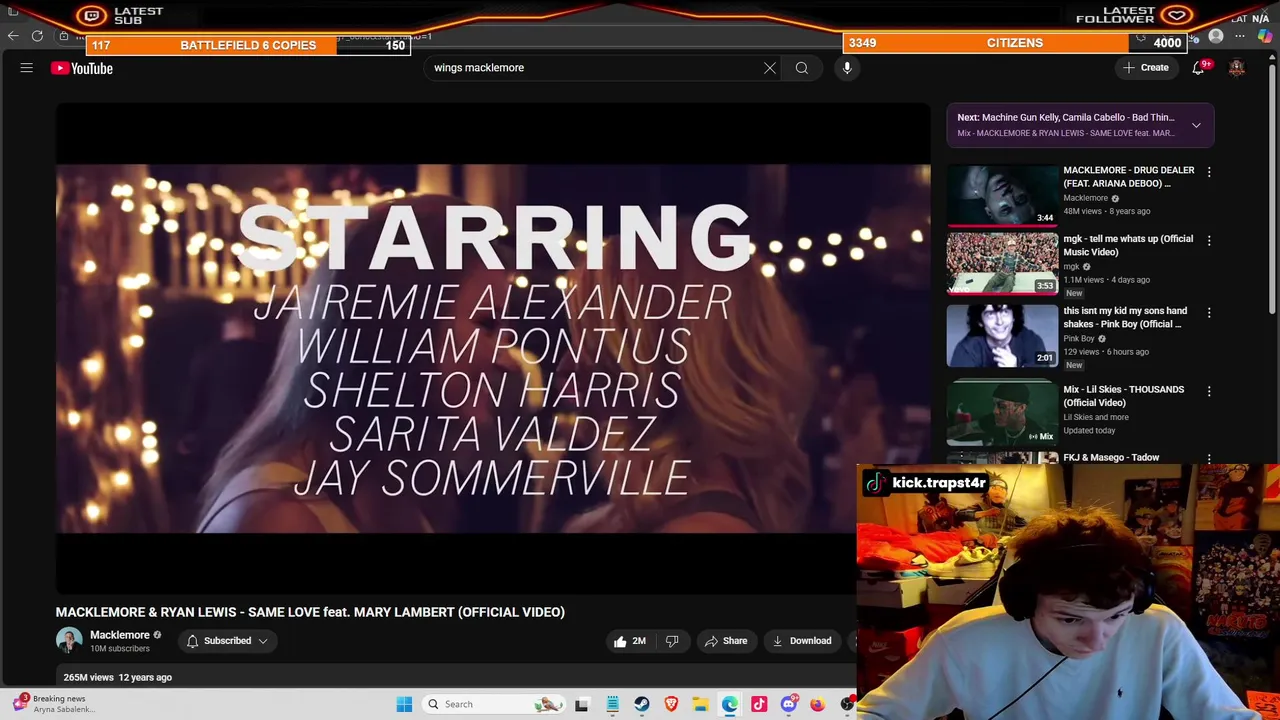Go to the YouTube home logo

pyautogui.click(x=82, y=68)
